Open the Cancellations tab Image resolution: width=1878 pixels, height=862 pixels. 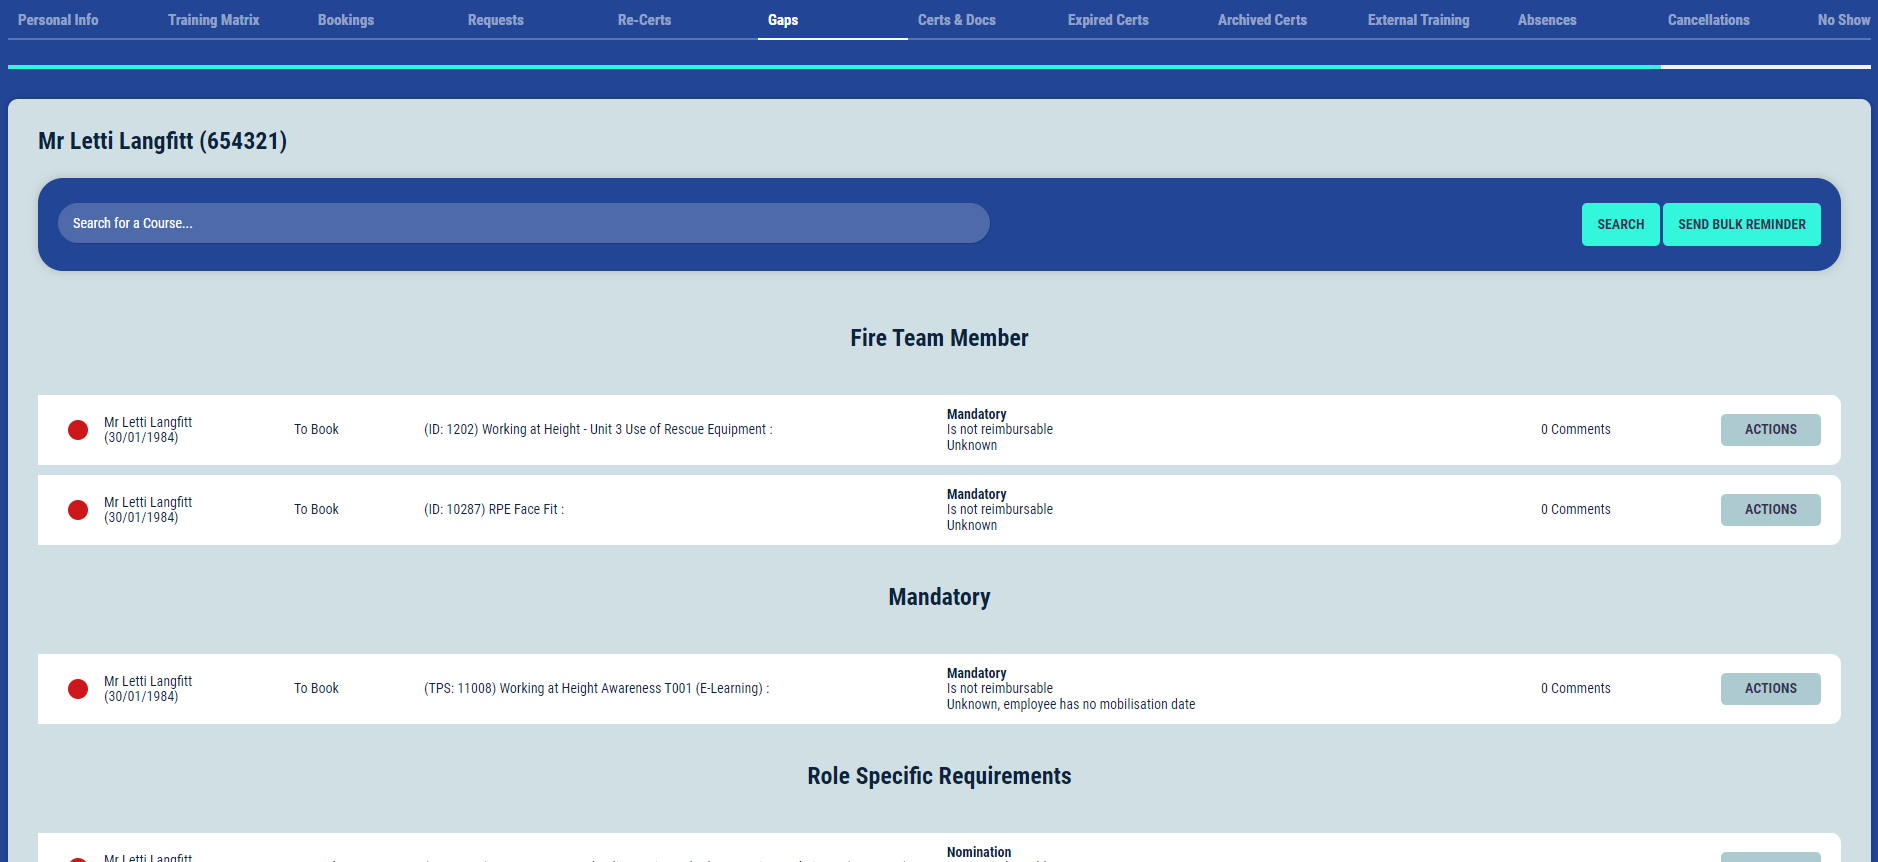click(x=1708, y=20)
